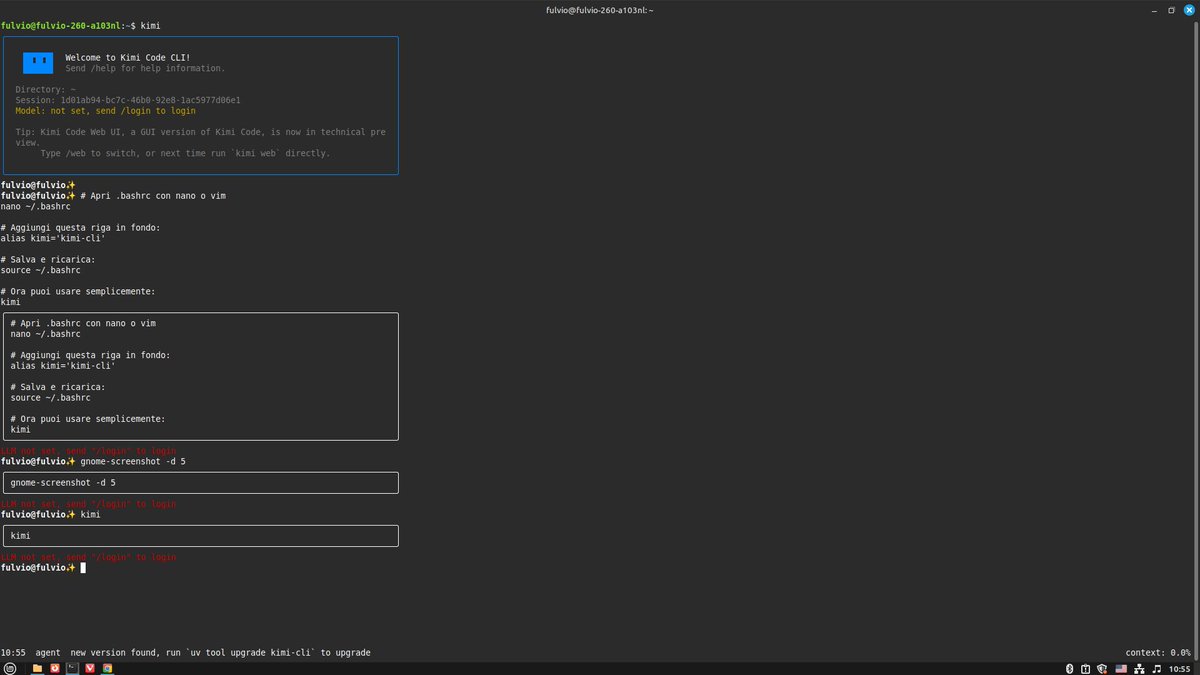The width and height of the screenshot is (1200, 675).
Task: Open the Bluetooth tray icon
Action: [1069, 668]
